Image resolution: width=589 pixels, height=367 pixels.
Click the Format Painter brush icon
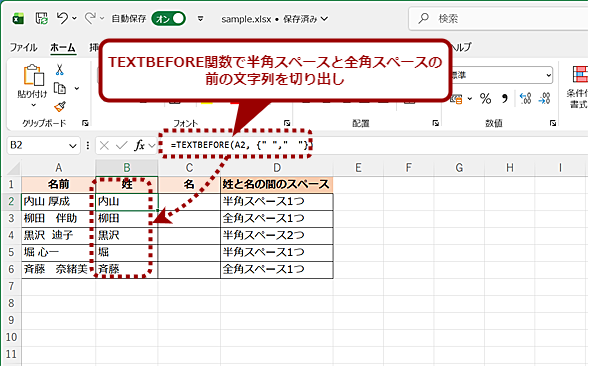[60, 107]
